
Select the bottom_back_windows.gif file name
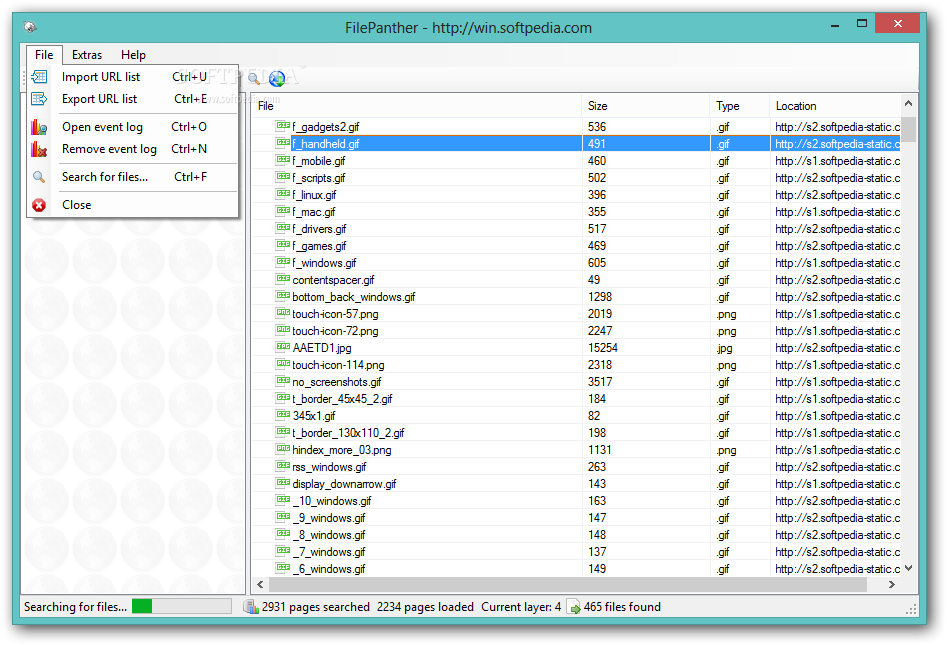[x=354, y=297]
